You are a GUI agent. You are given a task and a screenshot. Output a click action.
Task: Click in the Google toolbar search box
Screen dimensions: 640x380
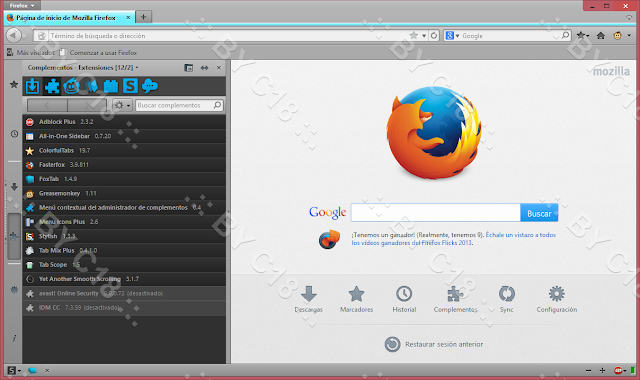point(510,36)
